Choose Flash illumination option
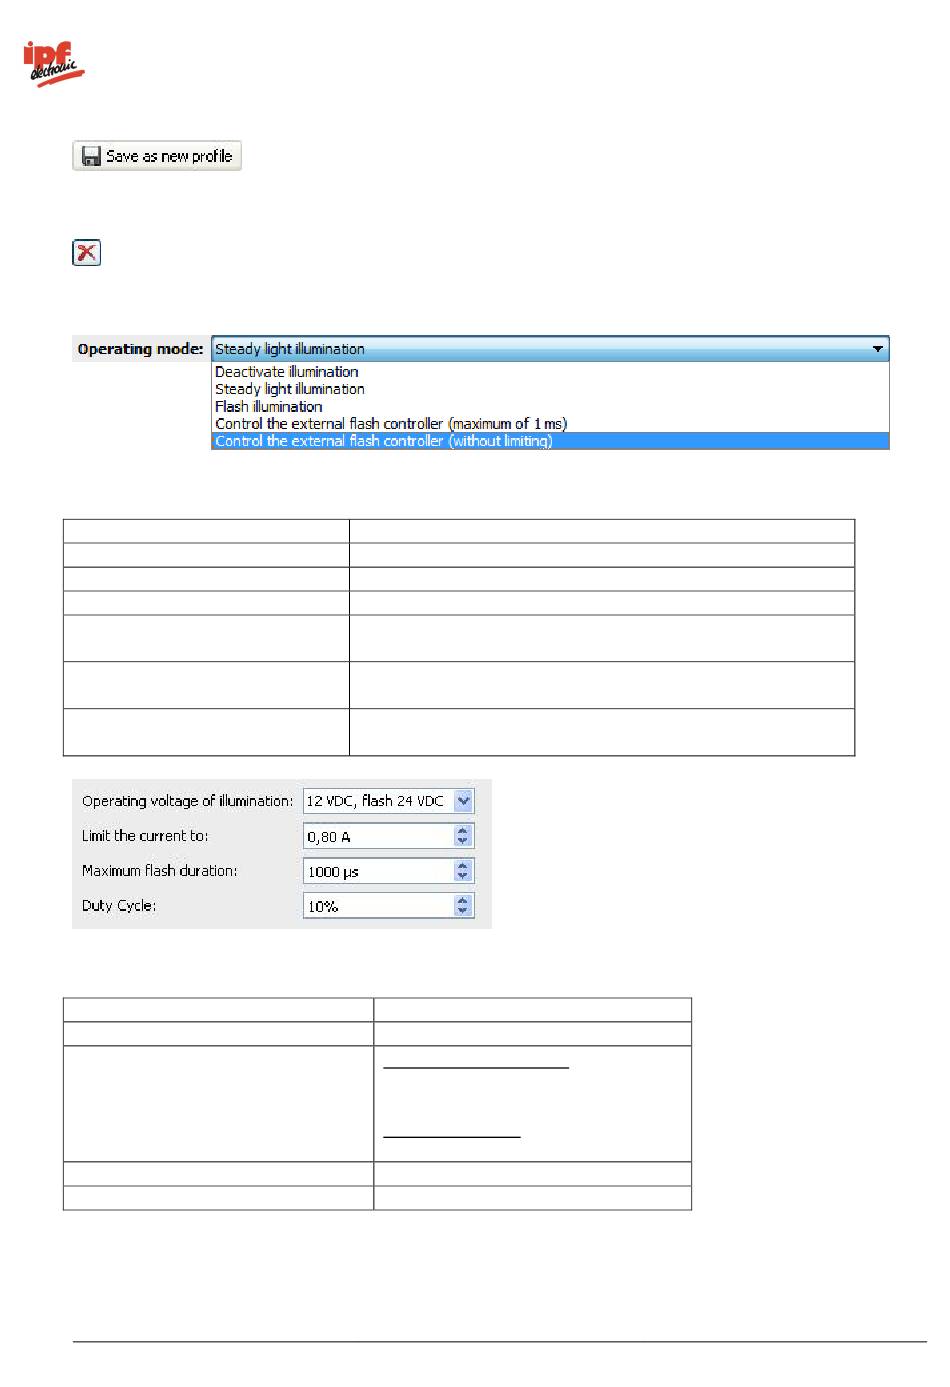Viewport: 950px width, 1387px height. tap(550, 406)
